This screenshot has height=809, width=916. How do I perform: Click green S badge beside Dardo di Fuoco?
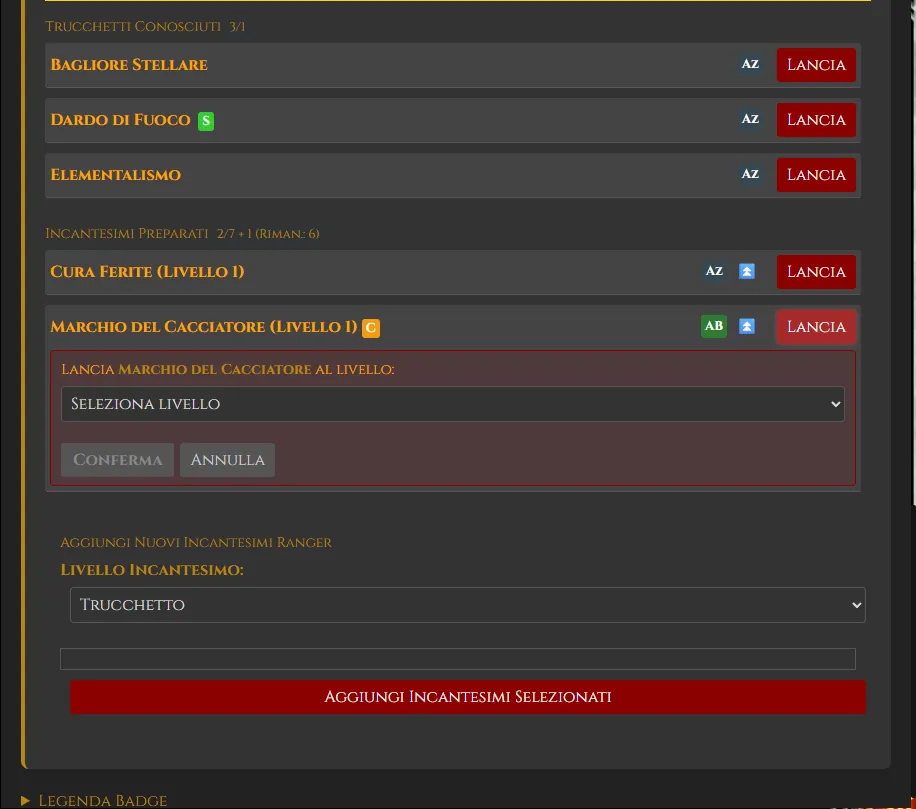[206, 121]
